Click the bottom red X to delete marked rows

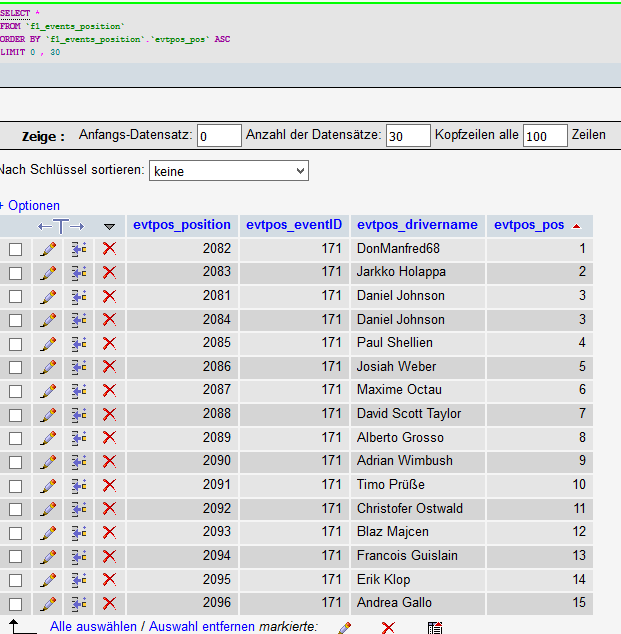pyautogui.click(x=388, y=627)
